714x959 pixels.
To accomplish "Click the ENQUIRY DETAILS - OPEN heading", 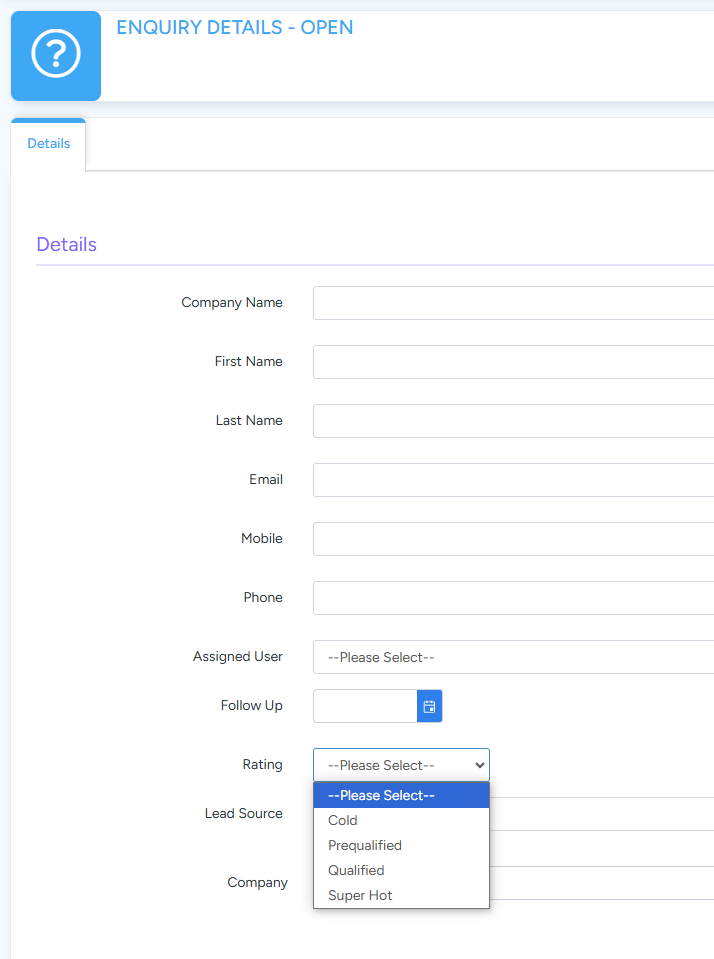I will pos(234,28).
